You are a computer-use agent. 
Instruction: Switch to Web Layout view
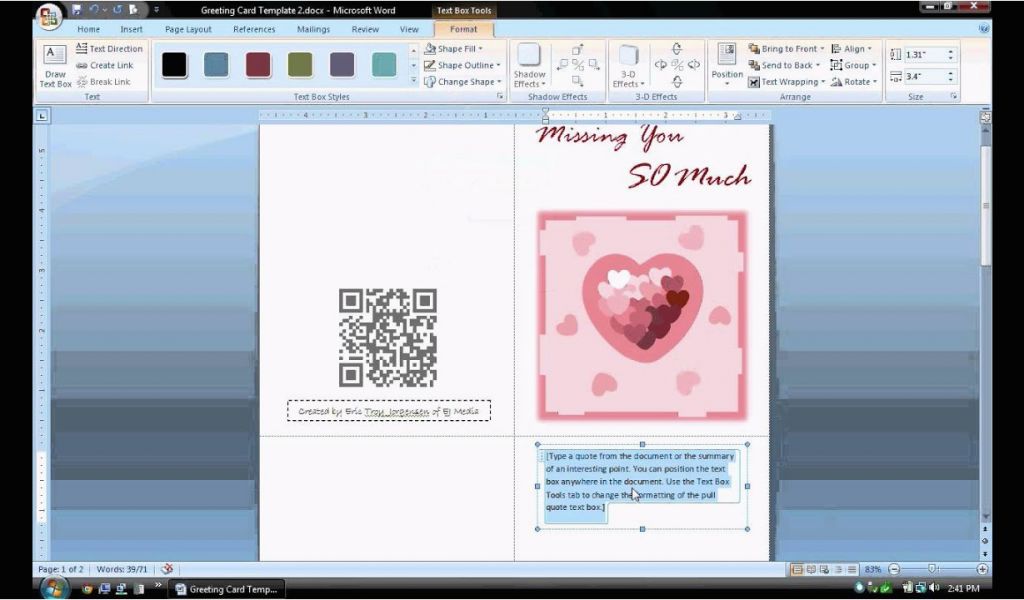[x=824, y=569]
